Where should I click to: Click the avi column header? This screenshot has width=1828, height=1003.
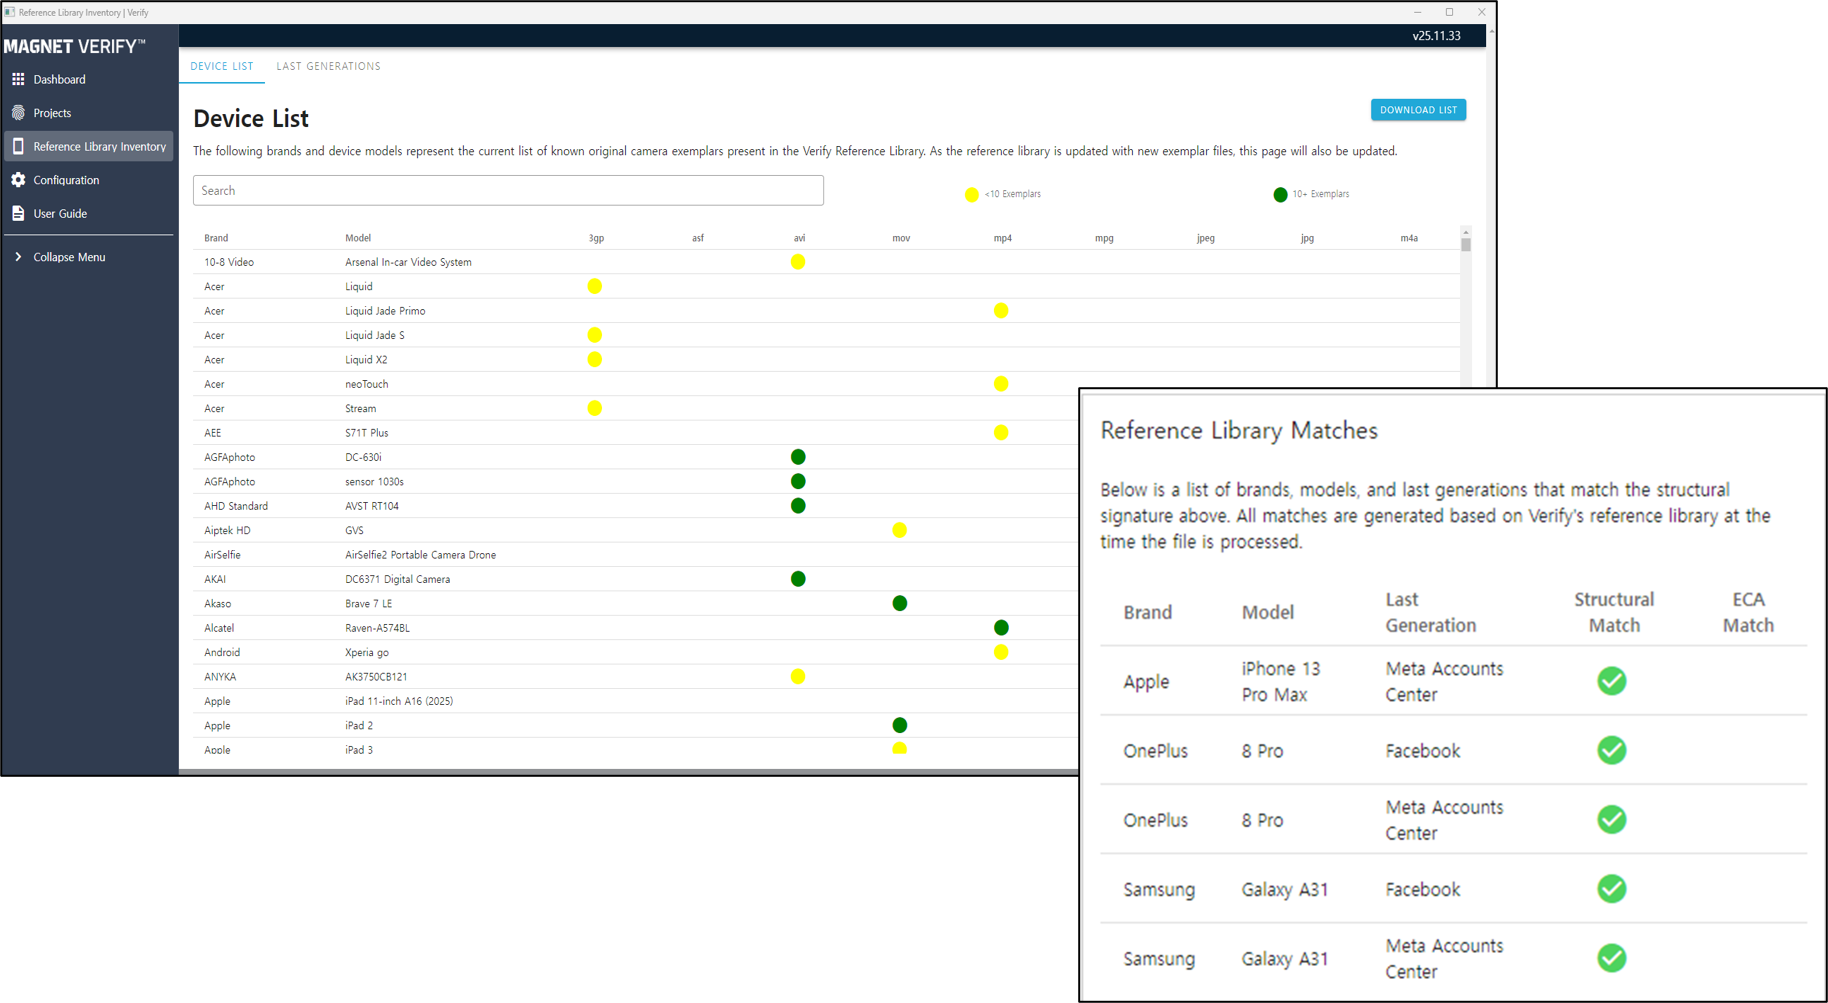(799, 238)
